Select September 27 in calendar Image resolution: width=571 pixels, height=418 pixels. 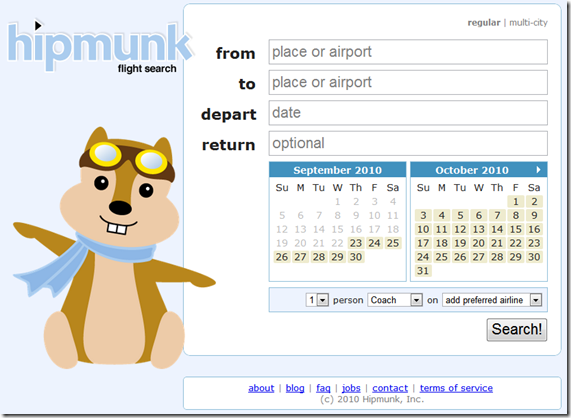tap(300, 257)
